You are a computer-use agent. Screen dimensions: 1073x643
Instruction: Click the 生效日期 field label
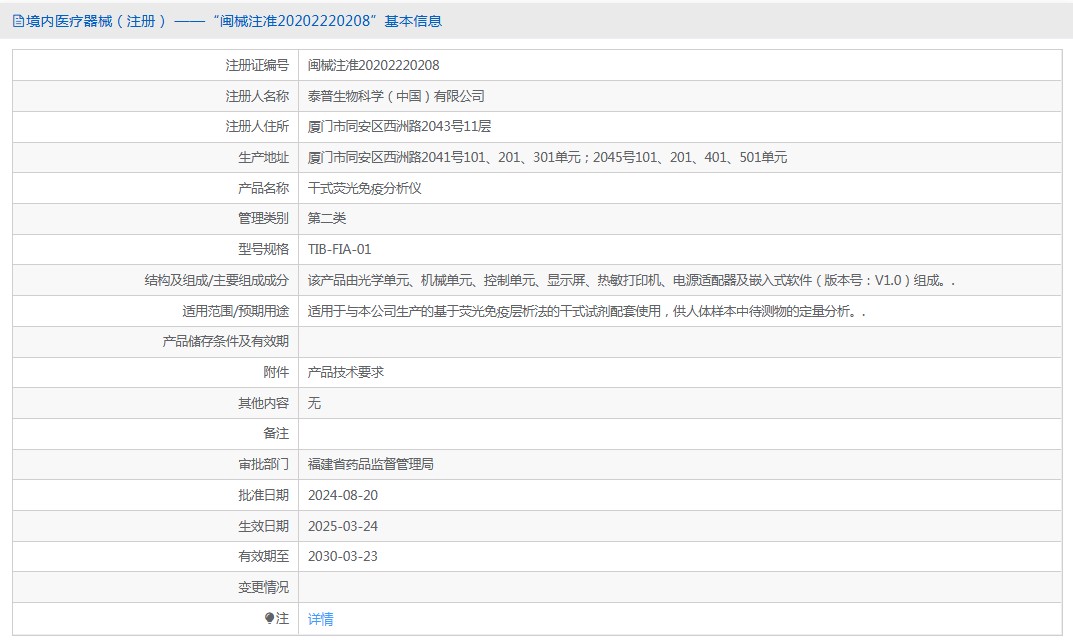tap(263, 526)
